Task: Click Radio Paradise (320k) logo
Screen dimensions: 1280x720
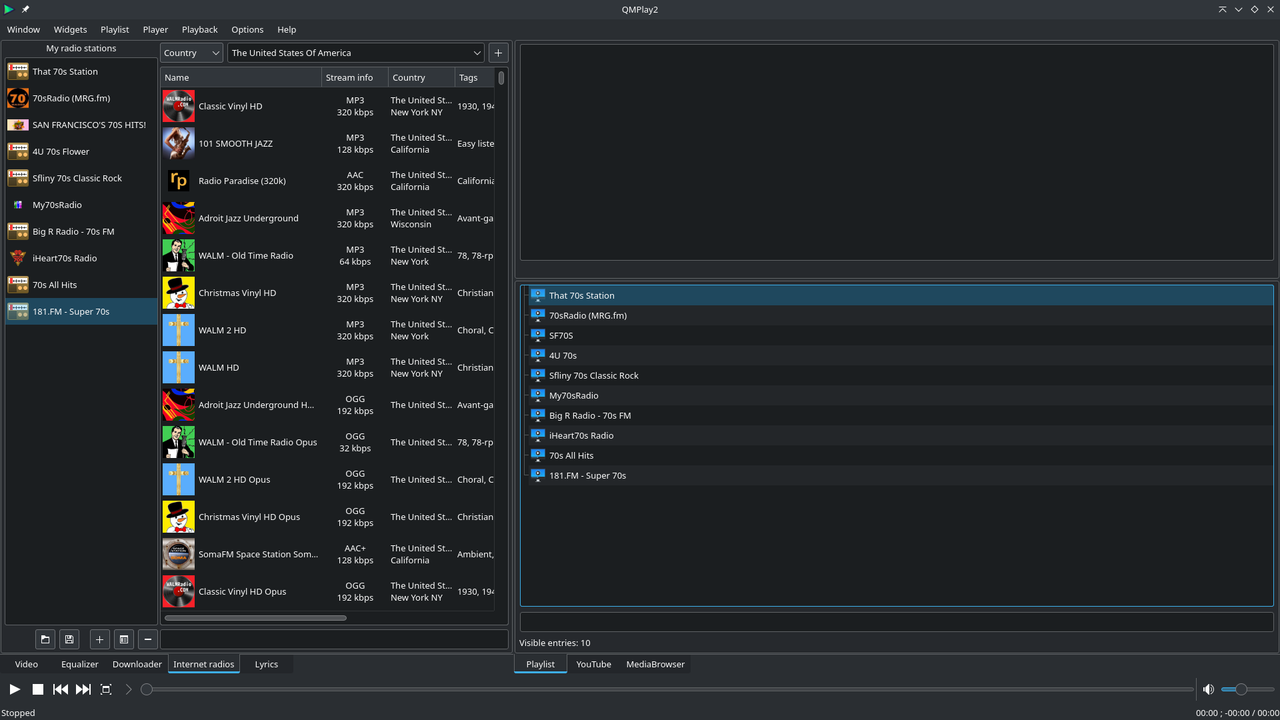Action: (x=178, y=181)
